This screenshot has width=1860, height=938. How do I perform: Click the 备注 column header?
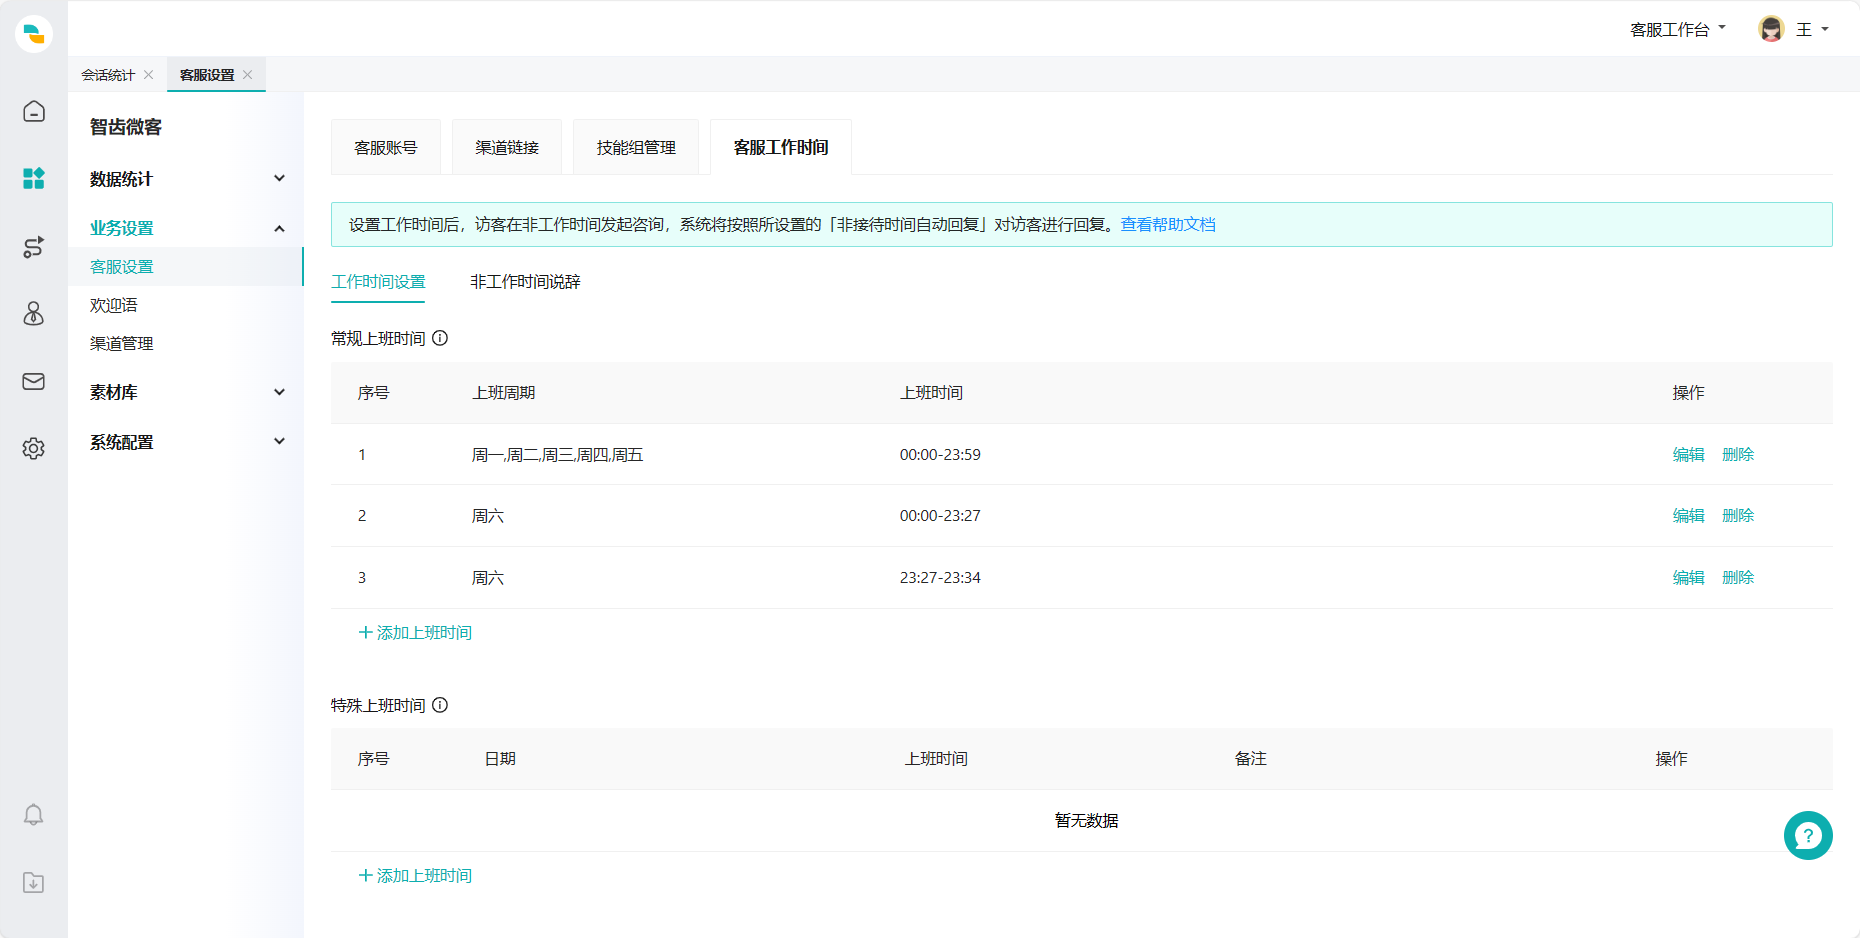click(x=1251, y=759)
